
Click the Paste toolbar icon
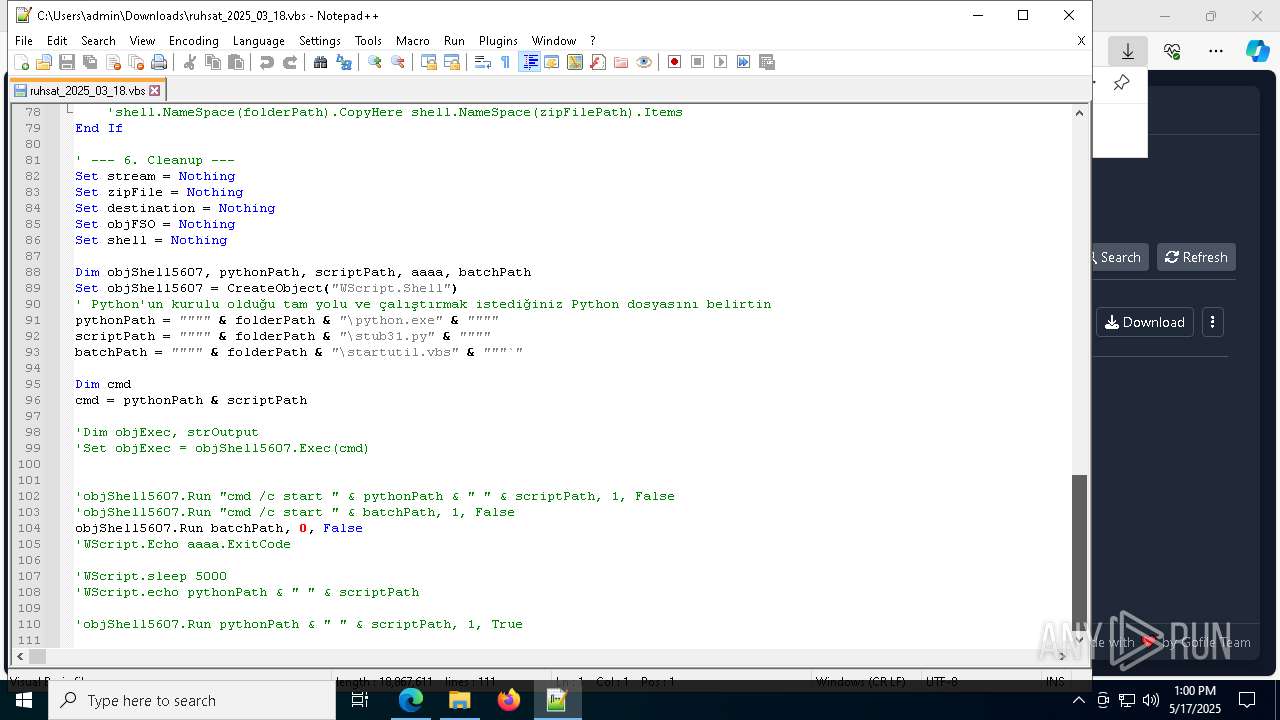pyautogui.click(x=236, y=62)
